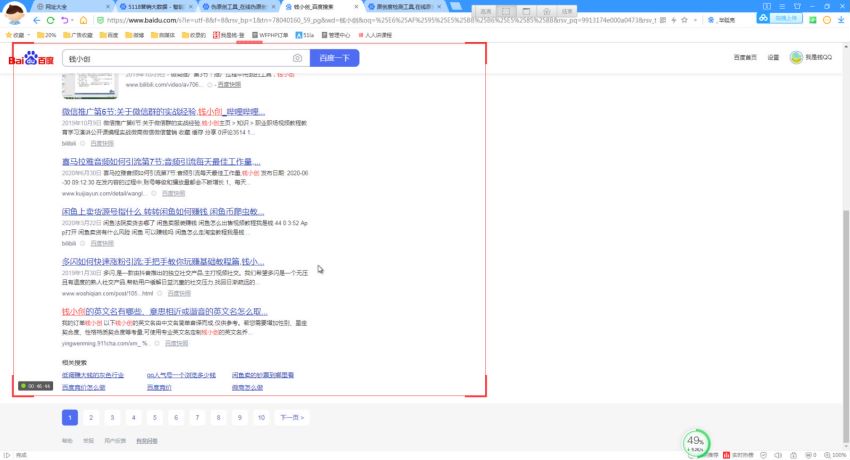The image size is (850, 460).
Task: Open the browser hamburger menu icon
Action: click(x=782, y=6)
